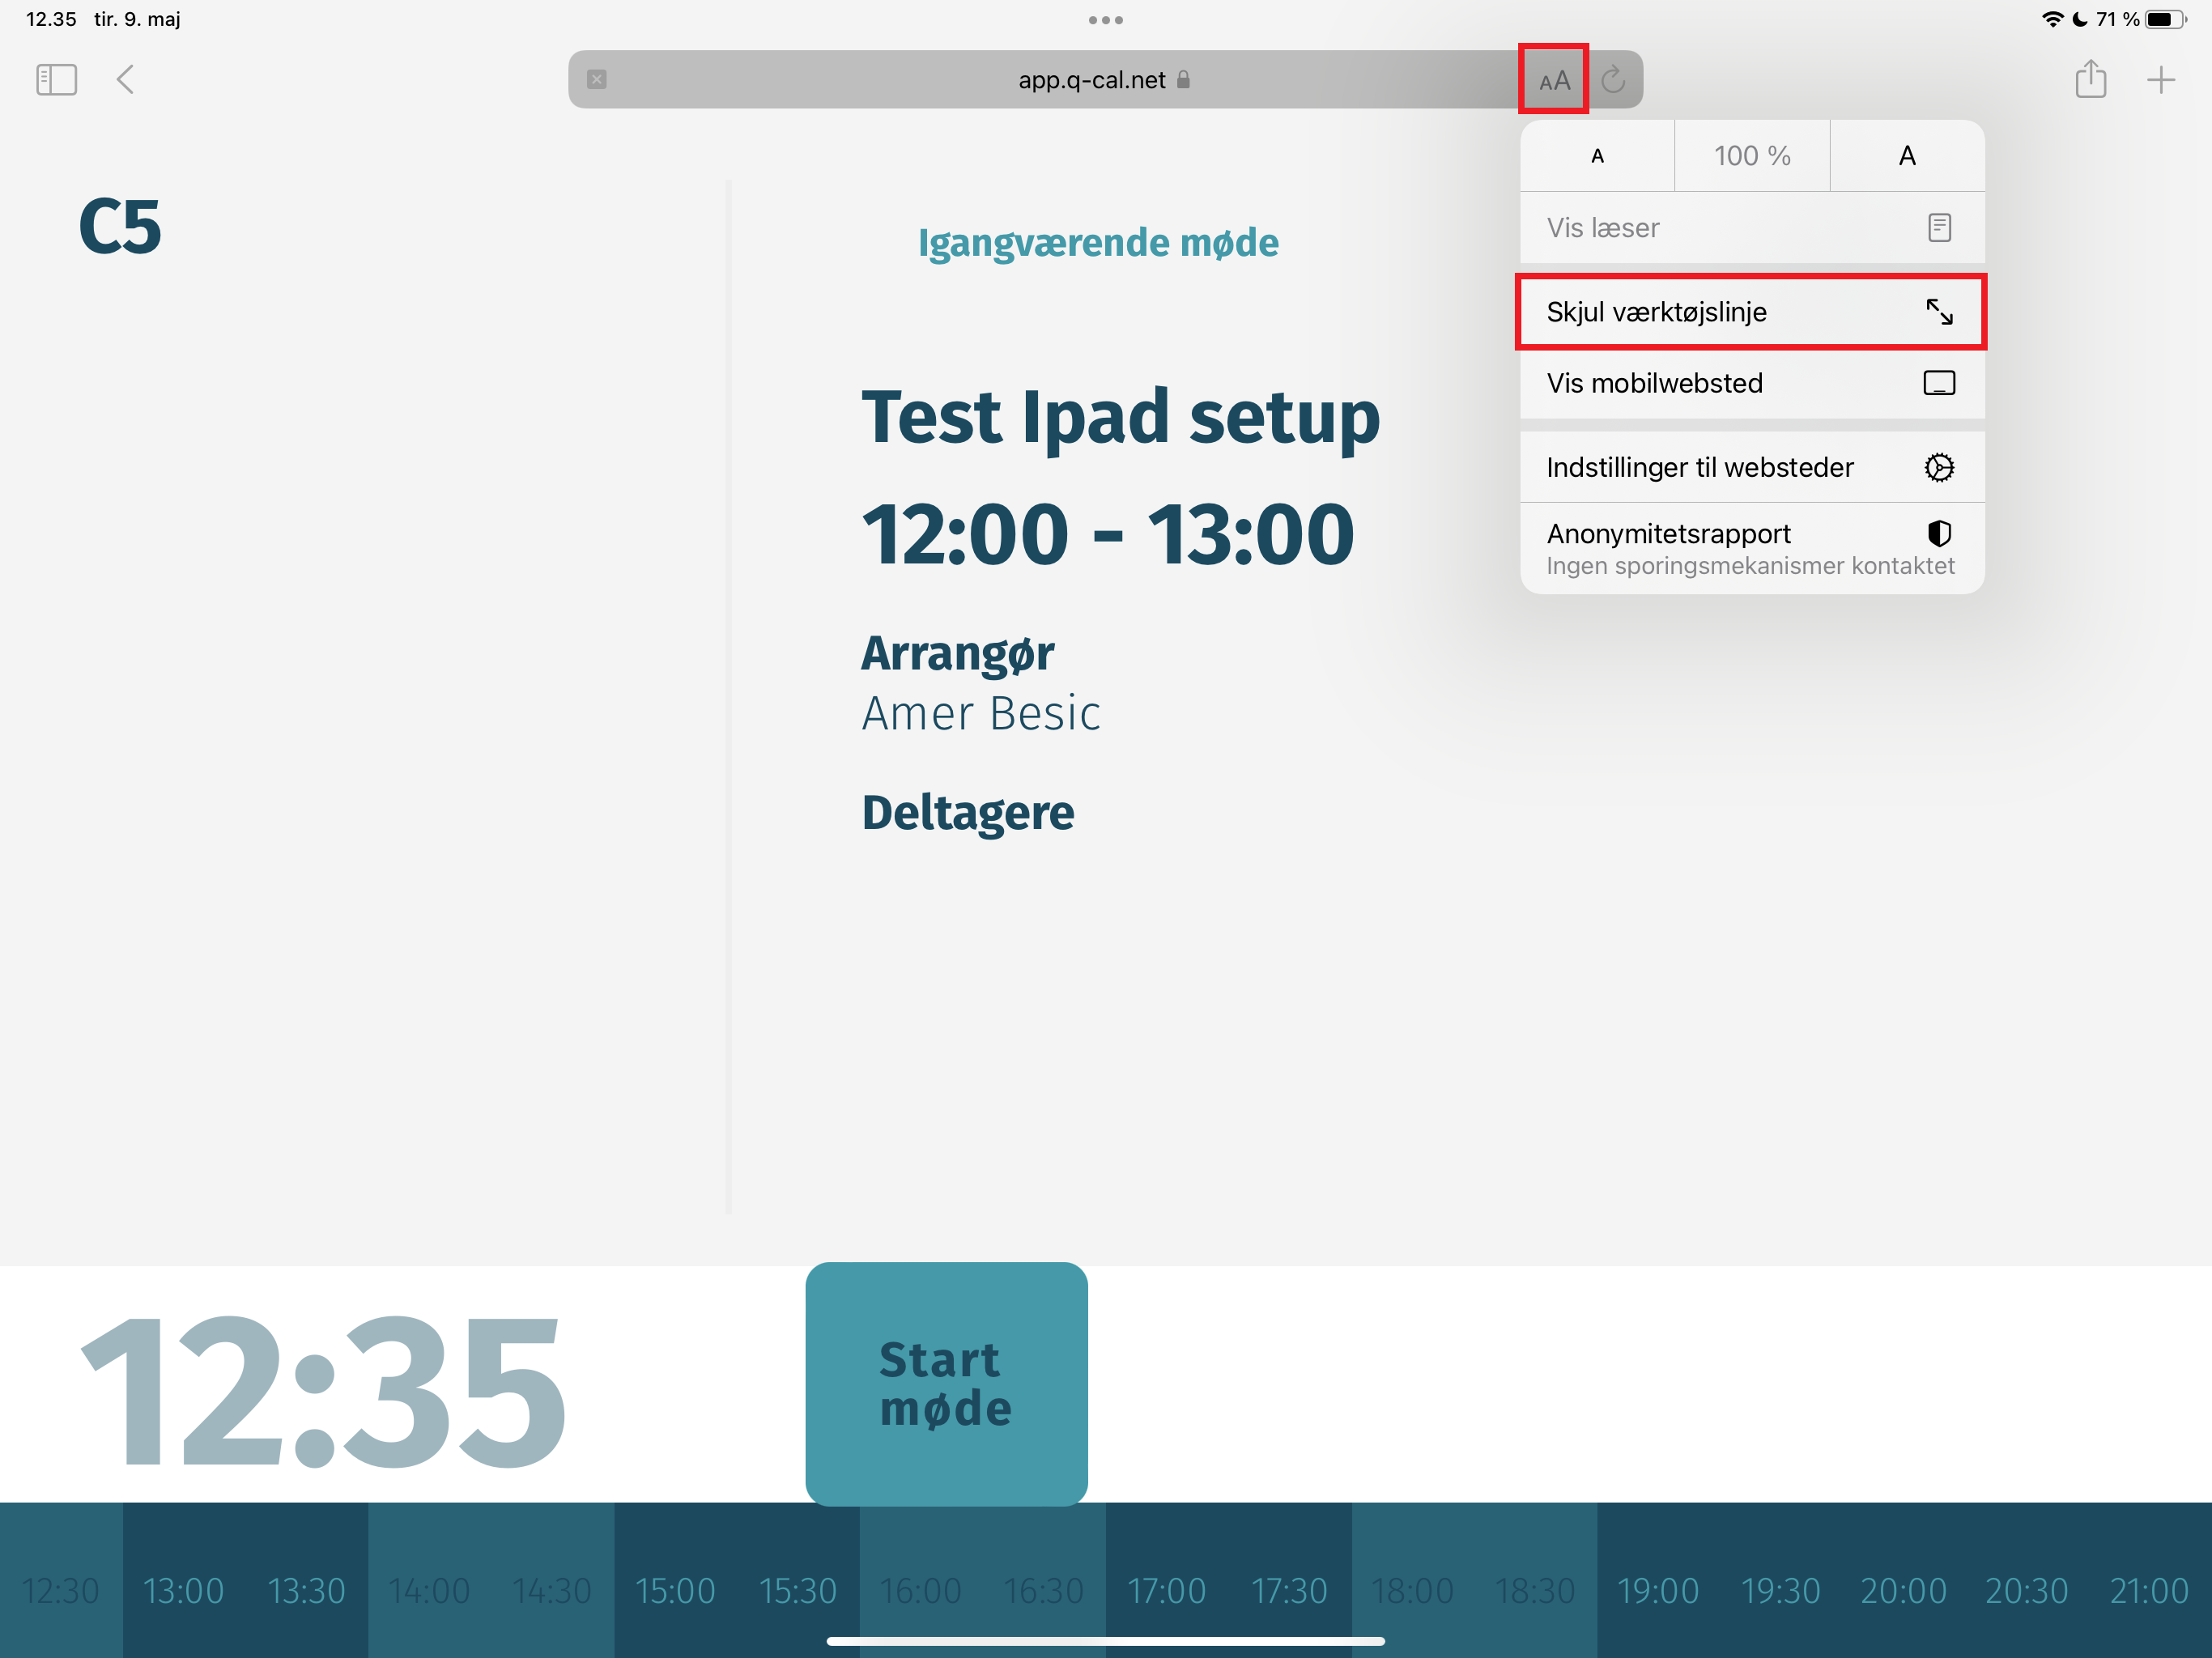Click the website settings gear icon
This screenshot has width=2212, height=1658.
(x=1939, y=467)
